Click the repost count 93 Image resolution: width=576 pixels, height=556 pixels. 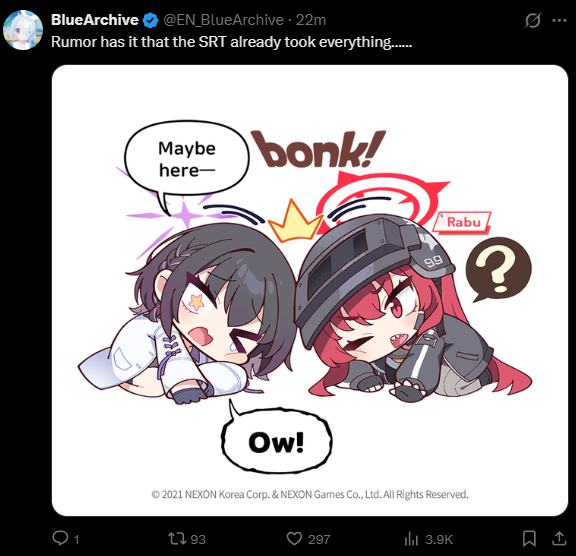pyautogui.click(x=198, y=539)
